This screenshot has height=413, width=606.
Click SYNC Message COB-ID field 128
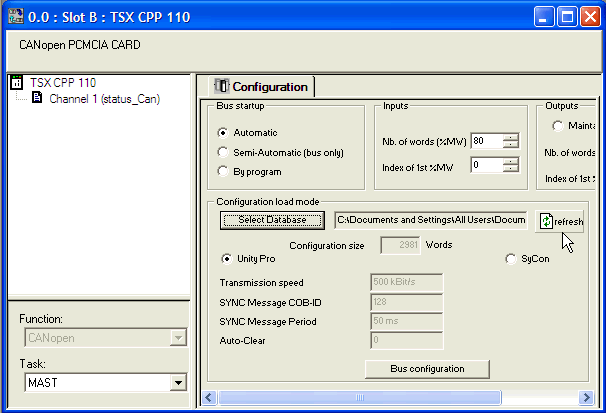[x=407, y=302]
